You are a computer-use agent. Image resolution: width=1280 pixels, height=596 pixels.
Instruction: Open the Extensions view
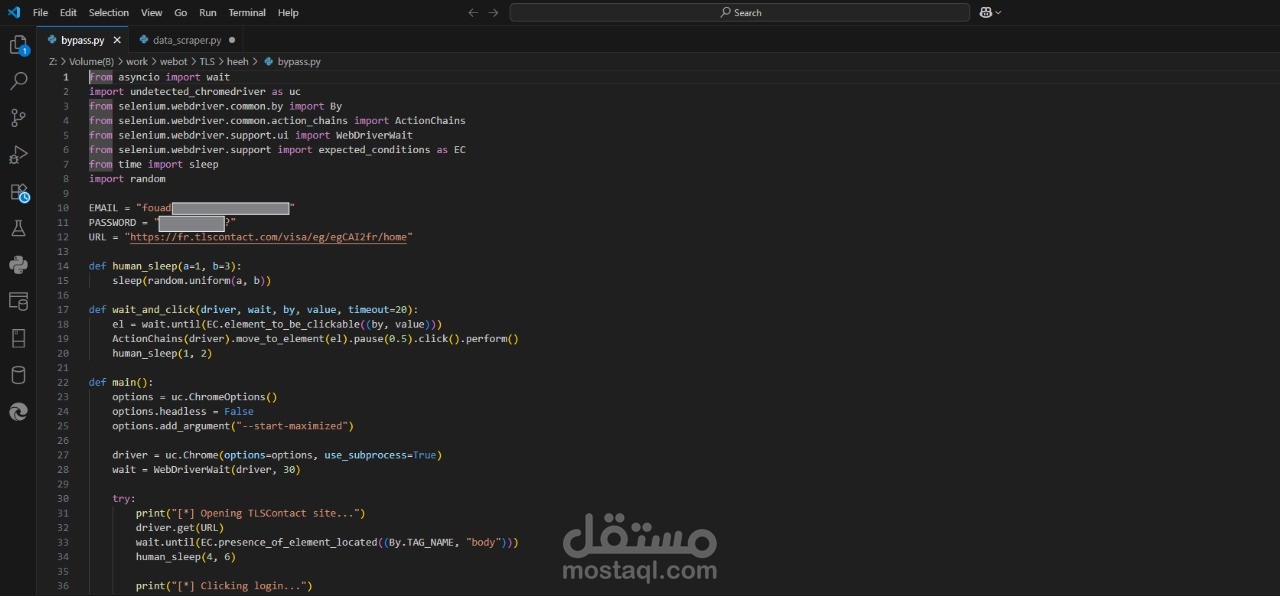pyautogui.click(x=18, y=192)
